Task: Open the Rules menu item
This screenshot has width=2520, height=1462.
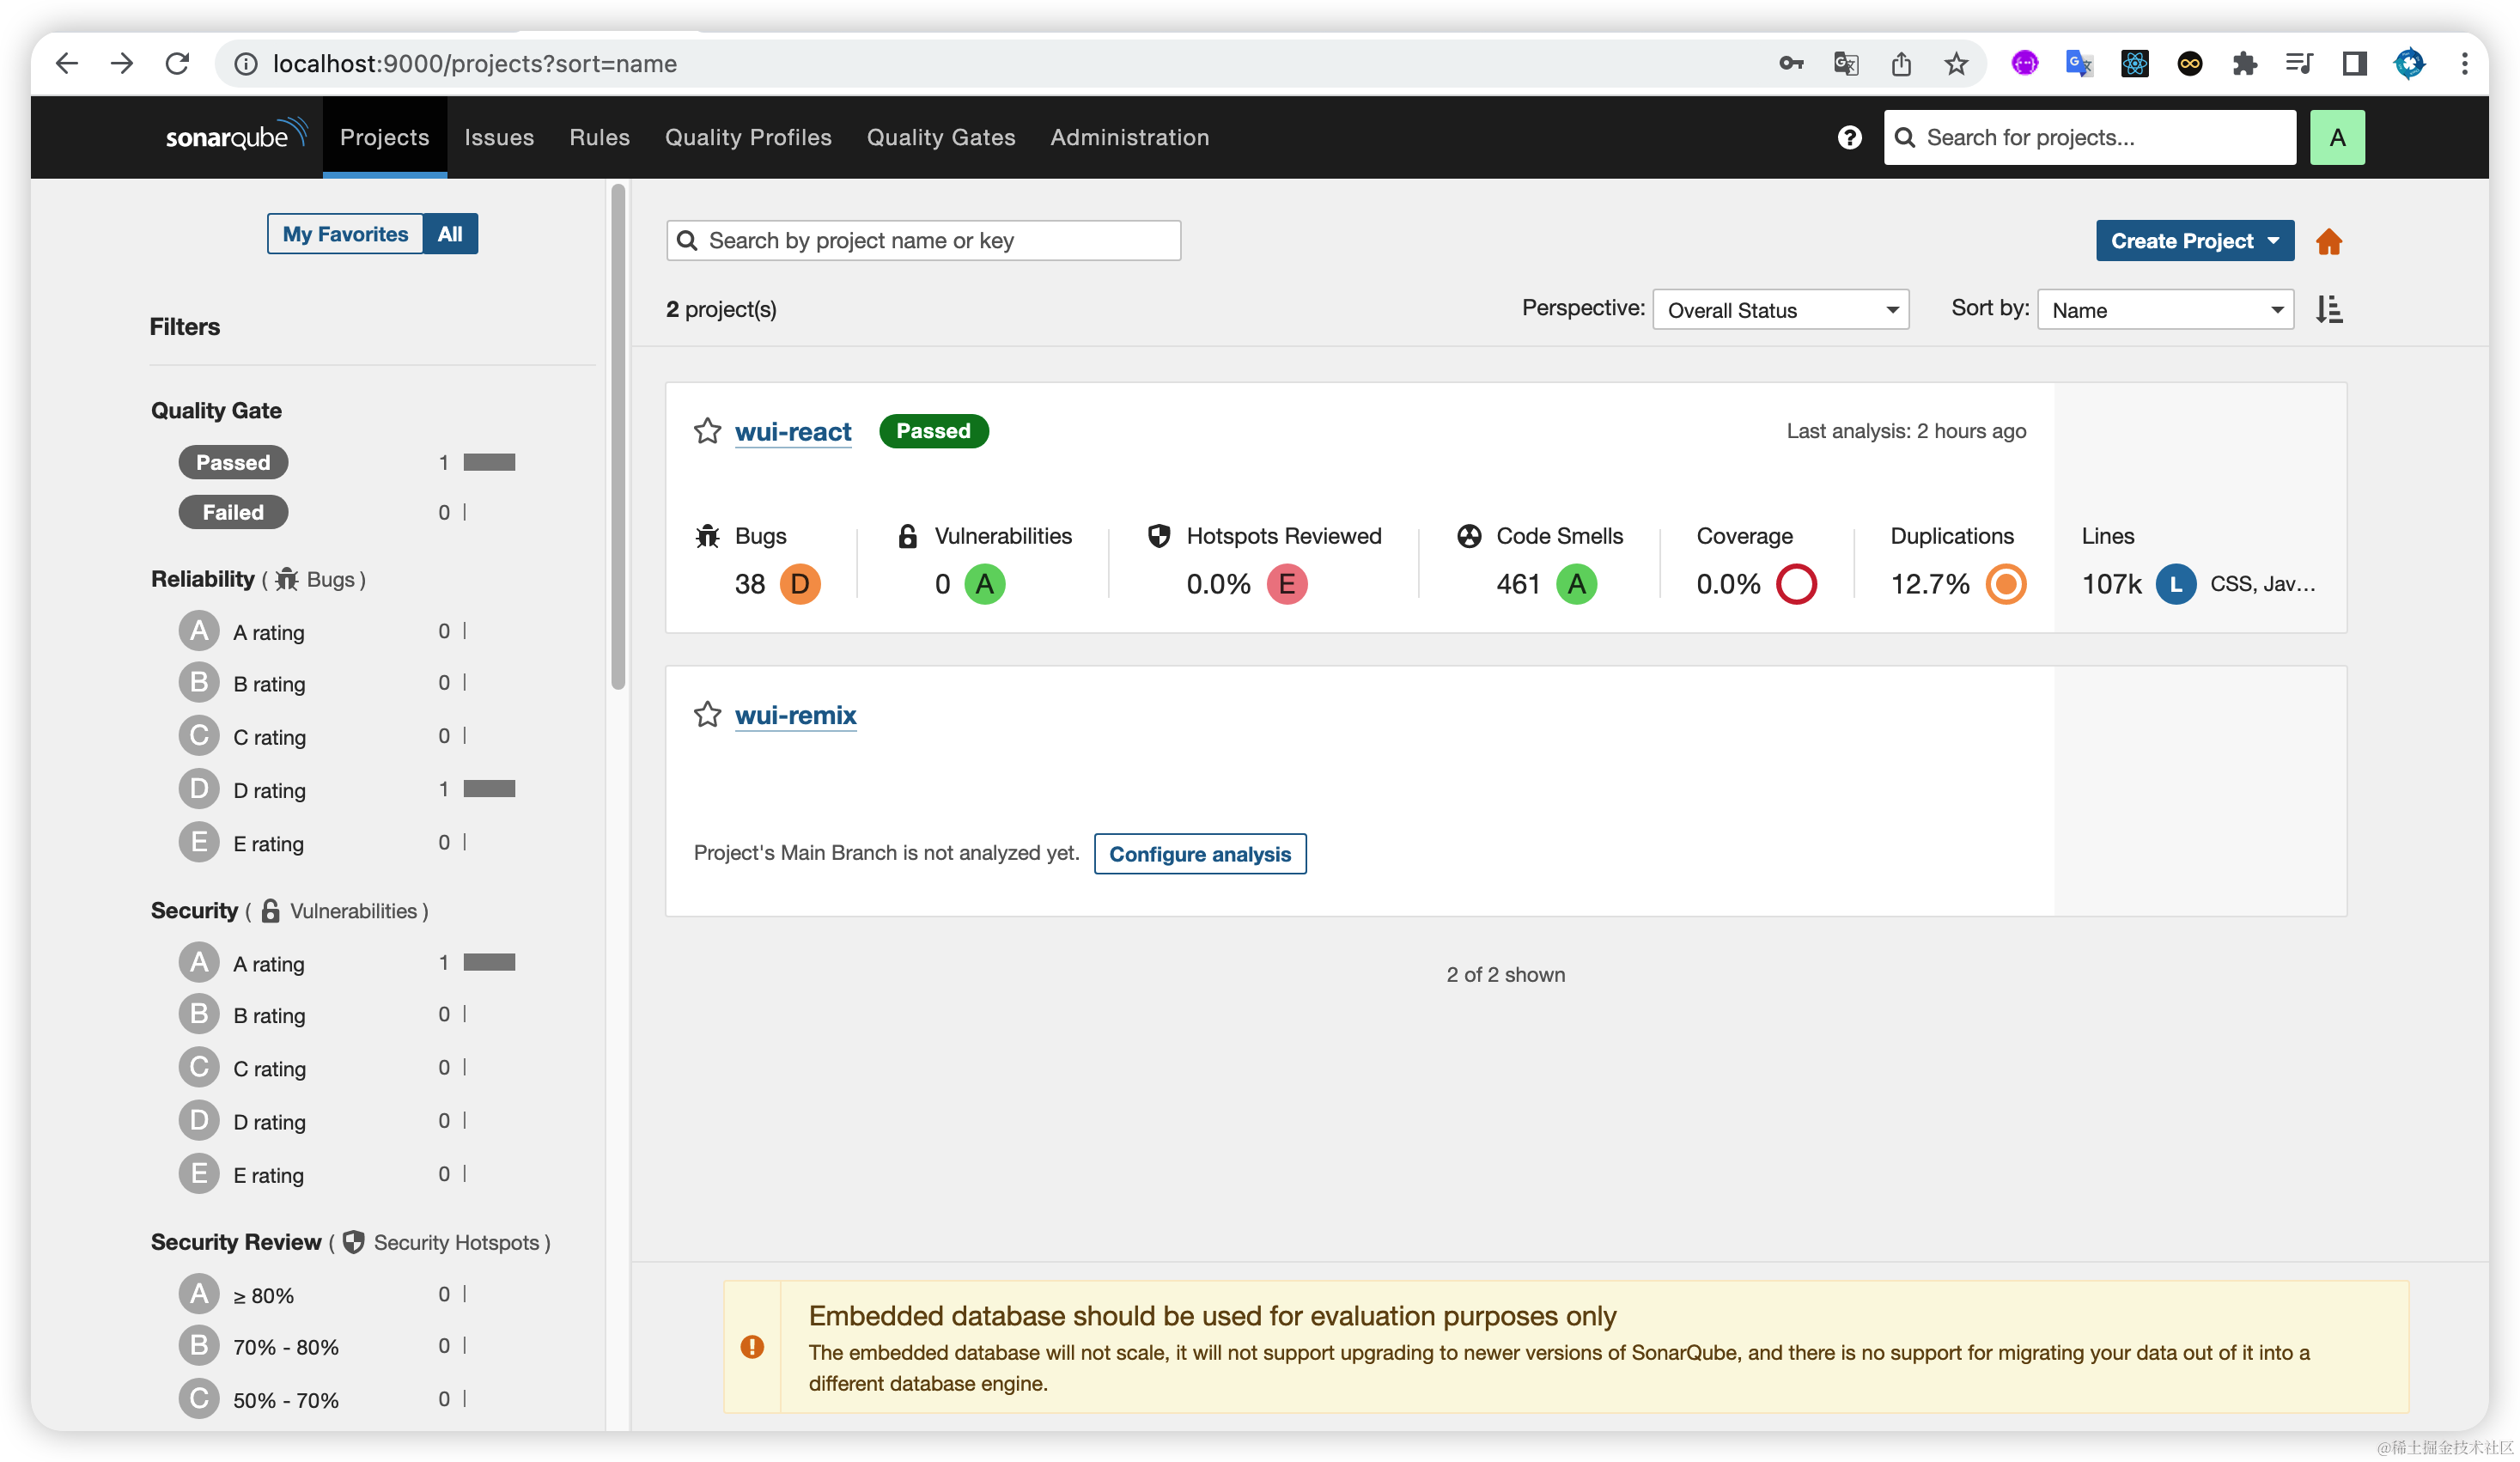Action: click(x=599, y=137)
